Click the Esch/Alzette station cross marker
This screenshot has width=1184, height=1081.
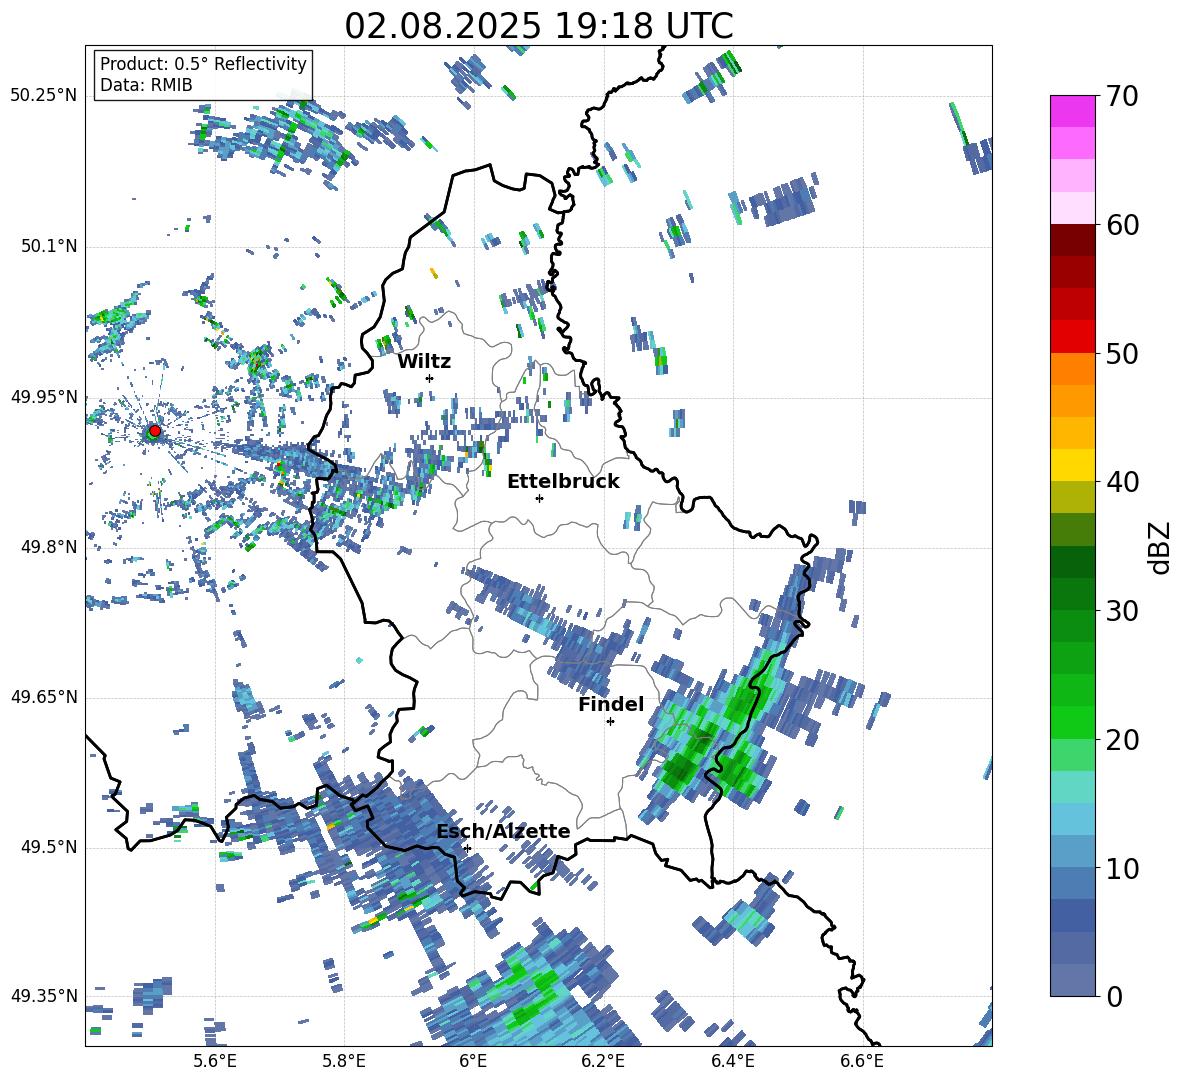point(467,848)
